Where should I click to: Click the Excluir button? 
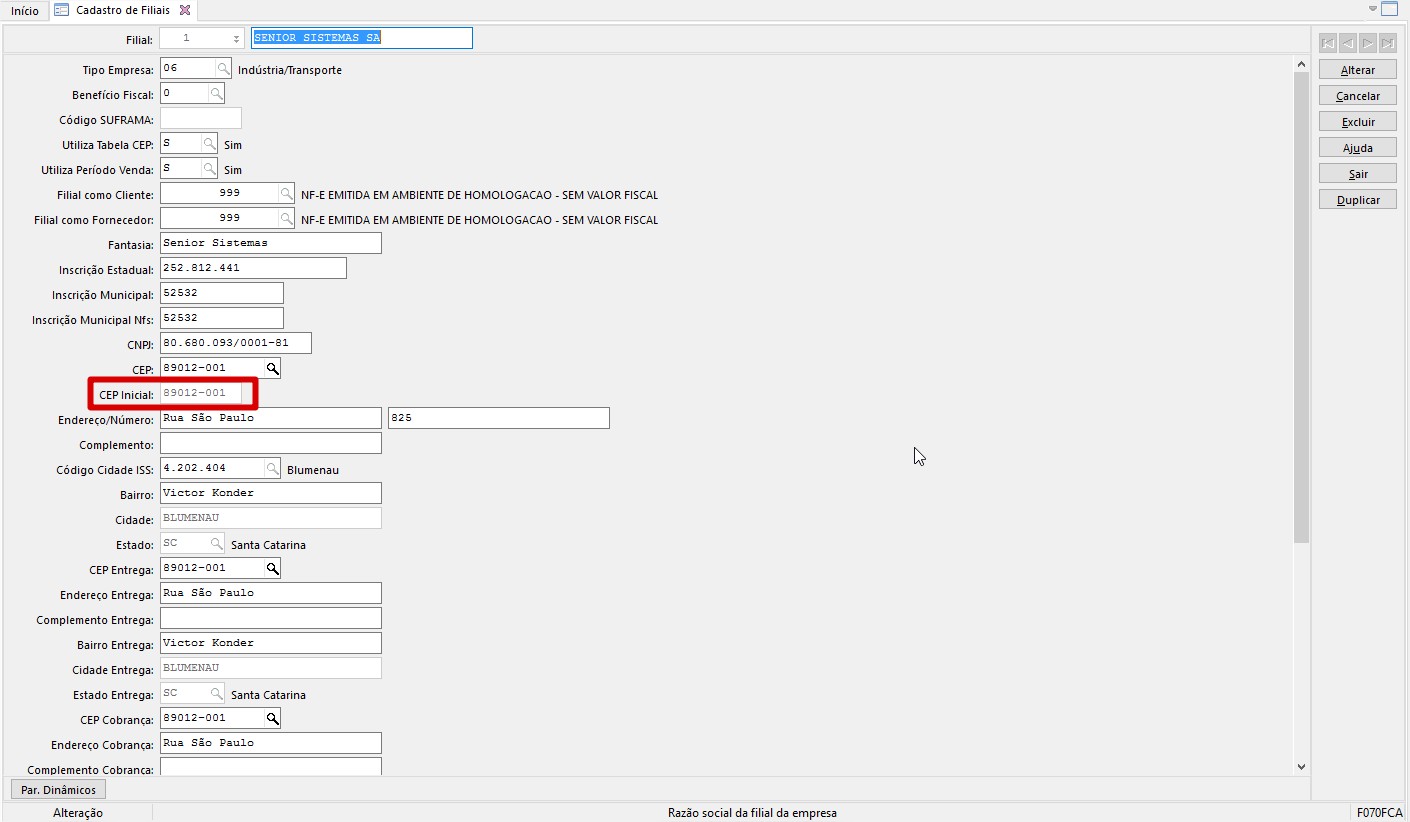pyautogui.click(x=1357, y=122)
